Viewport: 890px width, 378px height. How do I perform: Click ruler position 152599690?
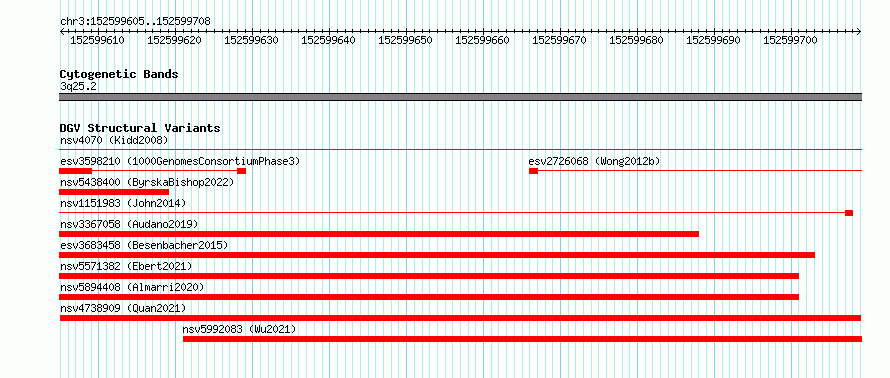713,40
